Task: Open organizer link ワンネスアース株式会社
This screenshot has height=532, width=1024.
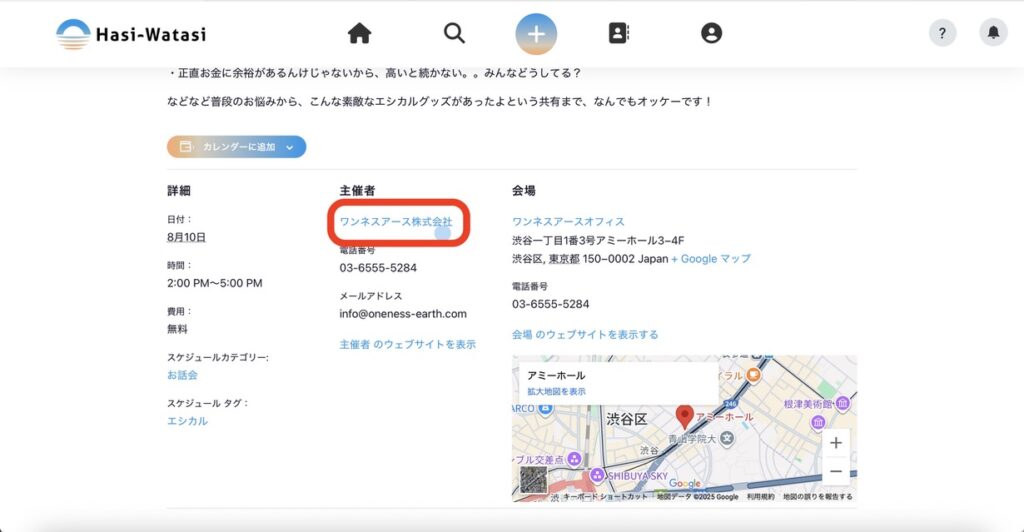Action: tap(396, 221)
